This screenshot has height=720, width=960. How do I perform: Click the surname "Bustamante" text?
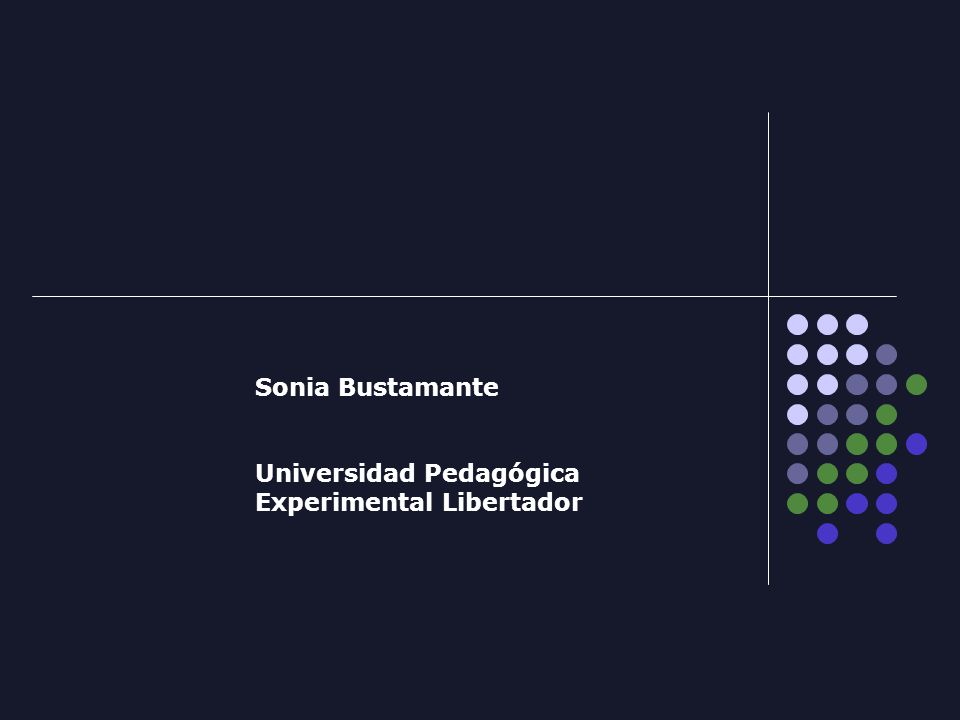[x=419, y=388]
